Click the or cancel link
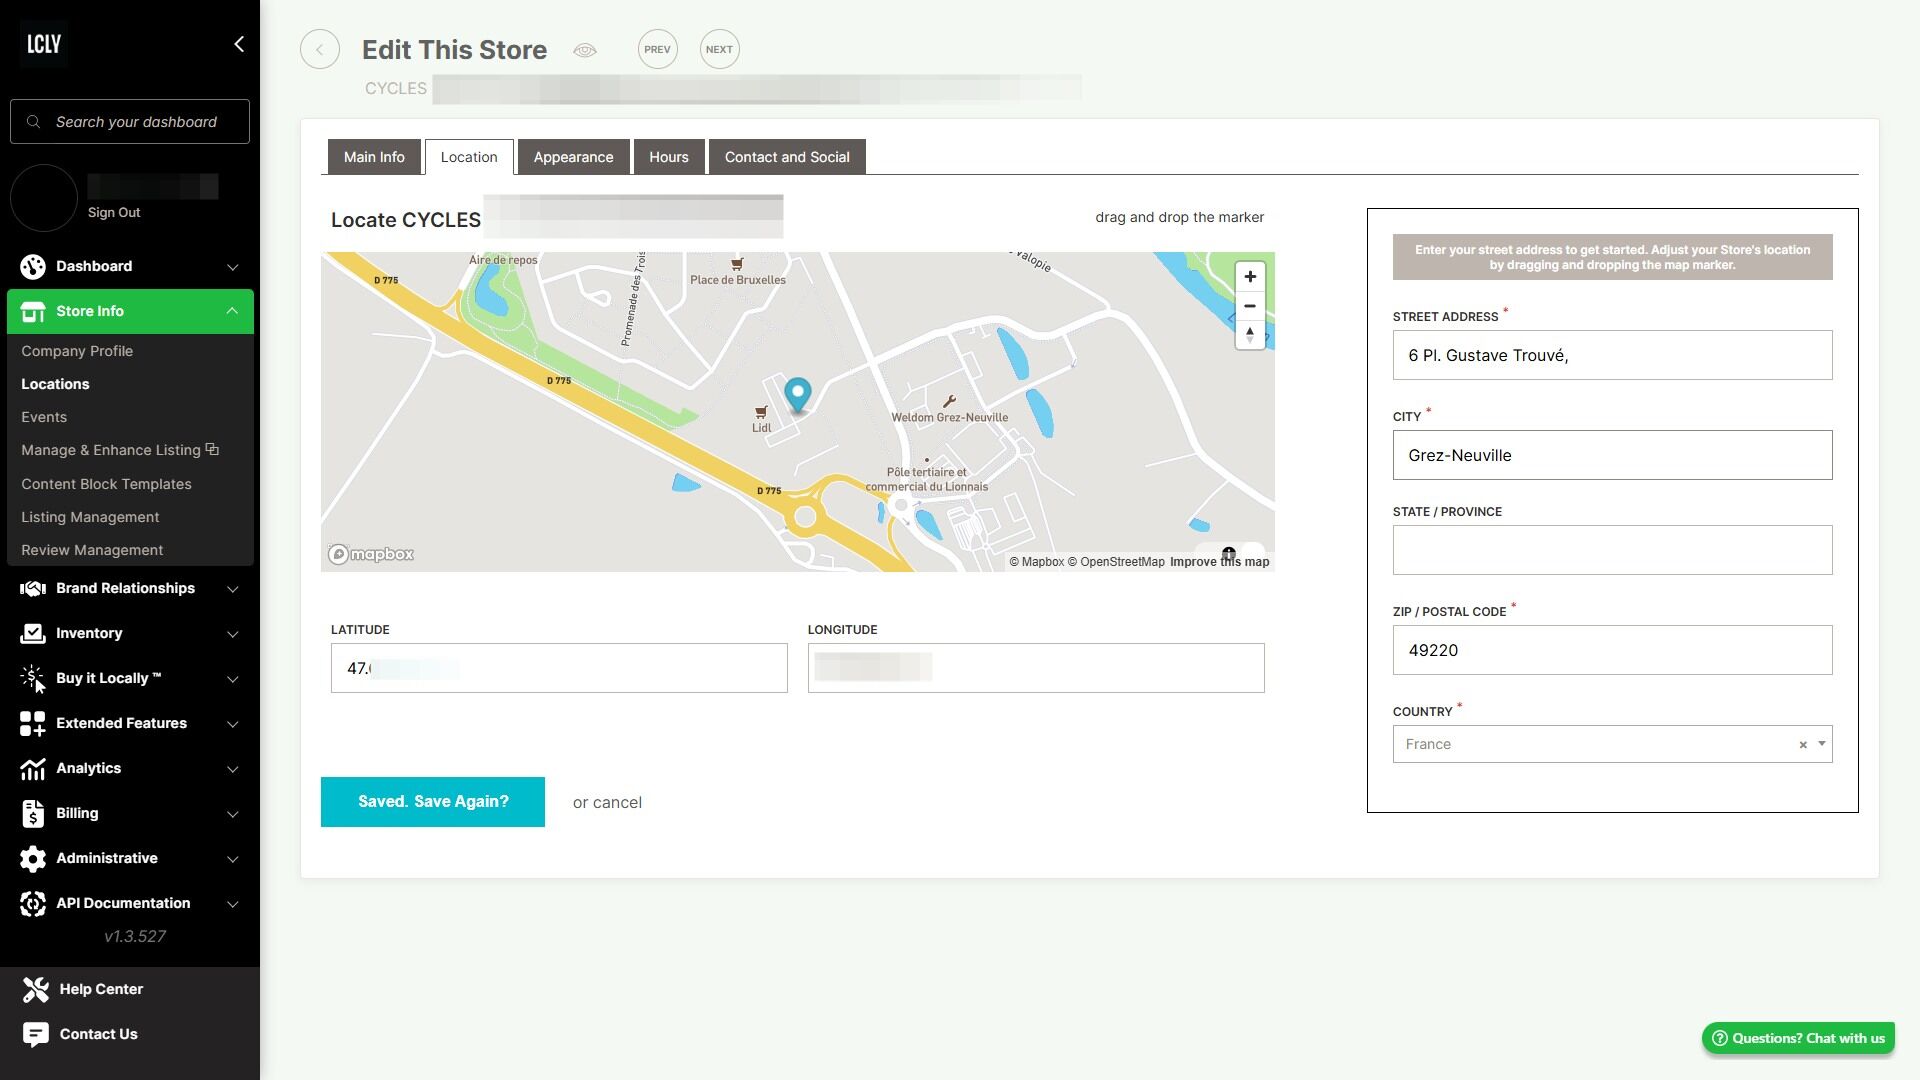Viewport: 1920px width, 1080px height. (x=607, y=802)
